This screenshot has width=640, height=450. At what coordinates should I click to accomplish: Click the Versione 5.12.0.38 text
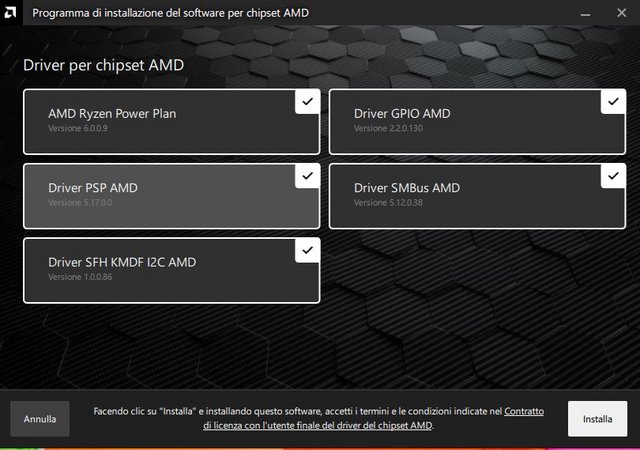tap(388, 203)
